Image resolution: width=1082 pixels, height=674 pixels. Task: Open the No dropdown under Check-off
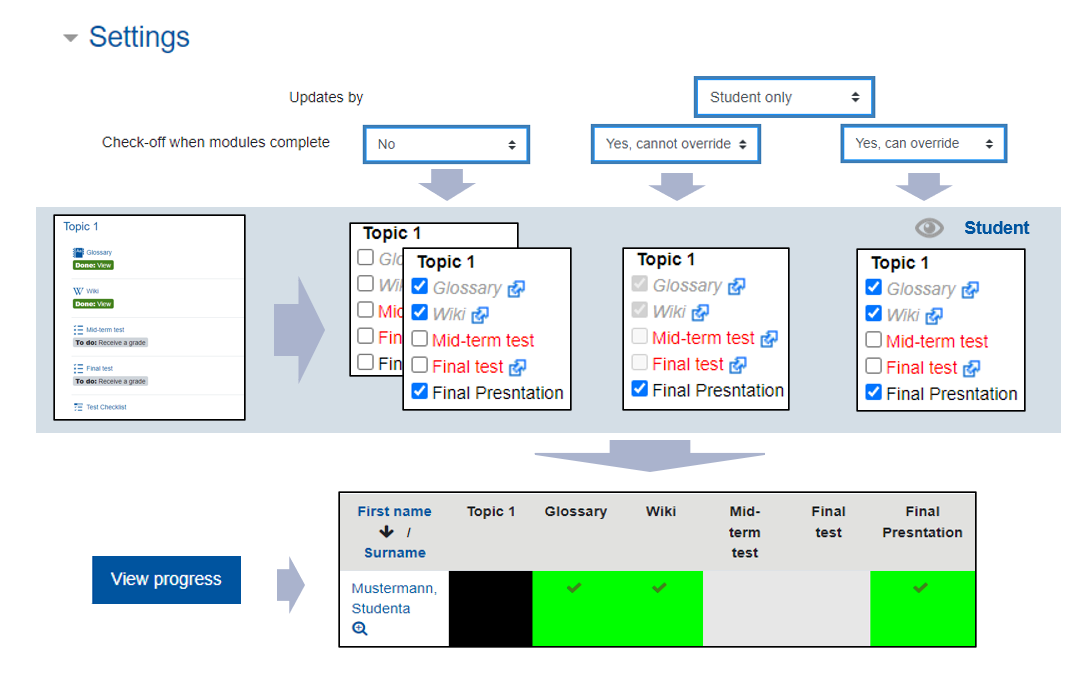click(x=446, y=144)
